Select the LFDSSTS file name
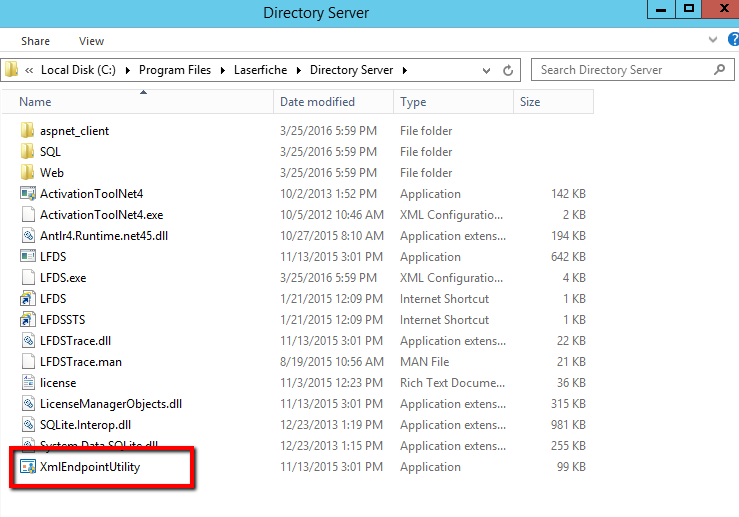The width and height of the screenshot is (739, 517). pyautogui.click(x=62, y=320)
